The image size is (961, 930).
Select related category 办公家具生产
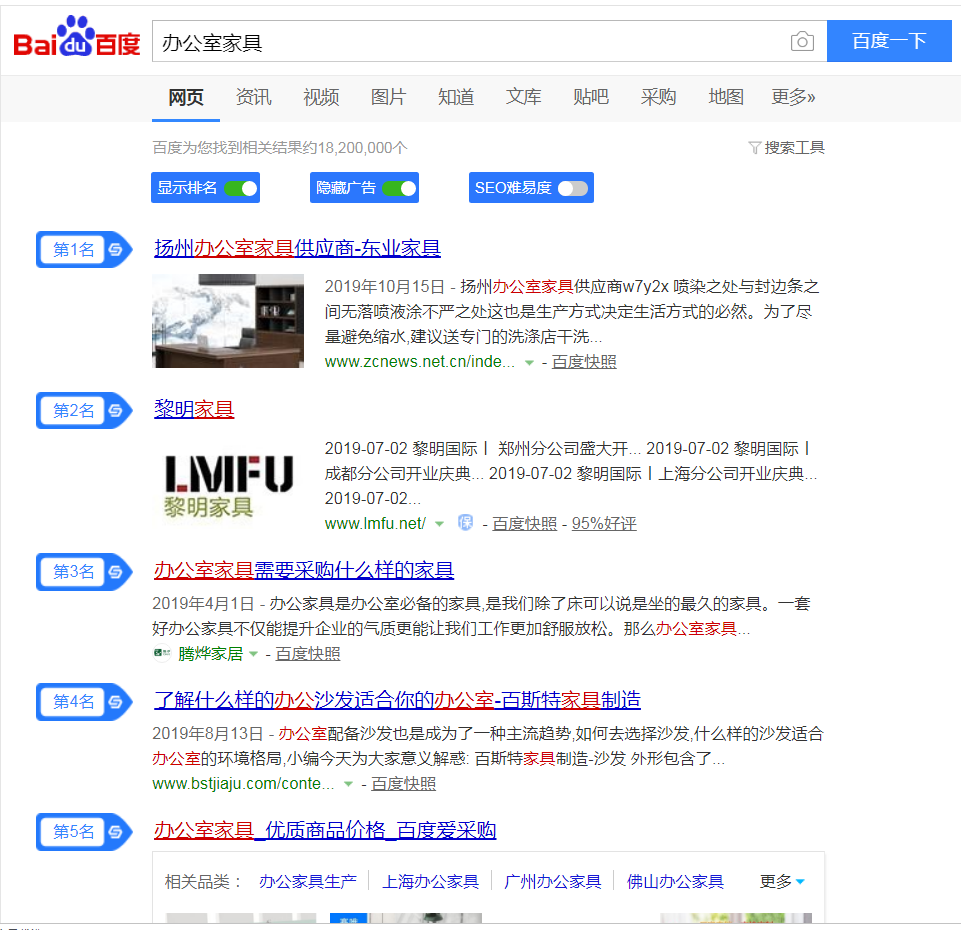[308, 882]
